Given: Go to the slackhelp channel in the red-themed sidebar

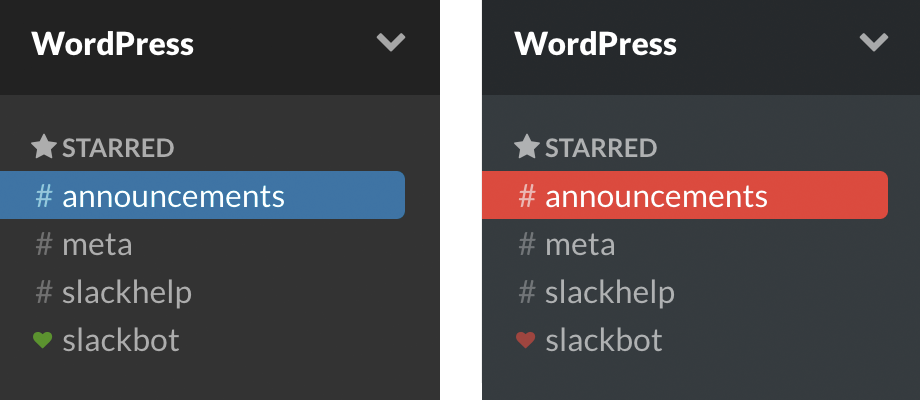Looking at the screenshot, I should 609,292.
